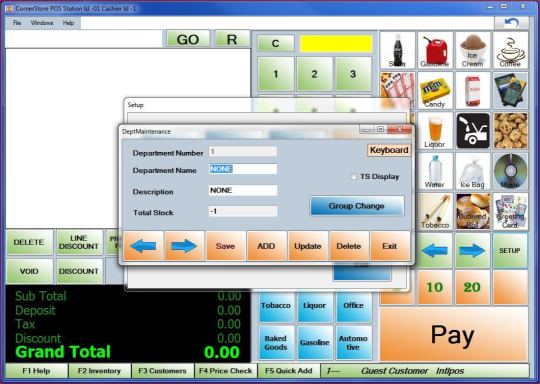540x384 pixels.
Task: Click keypad digit 3
Action: click(x=353, y=74)
